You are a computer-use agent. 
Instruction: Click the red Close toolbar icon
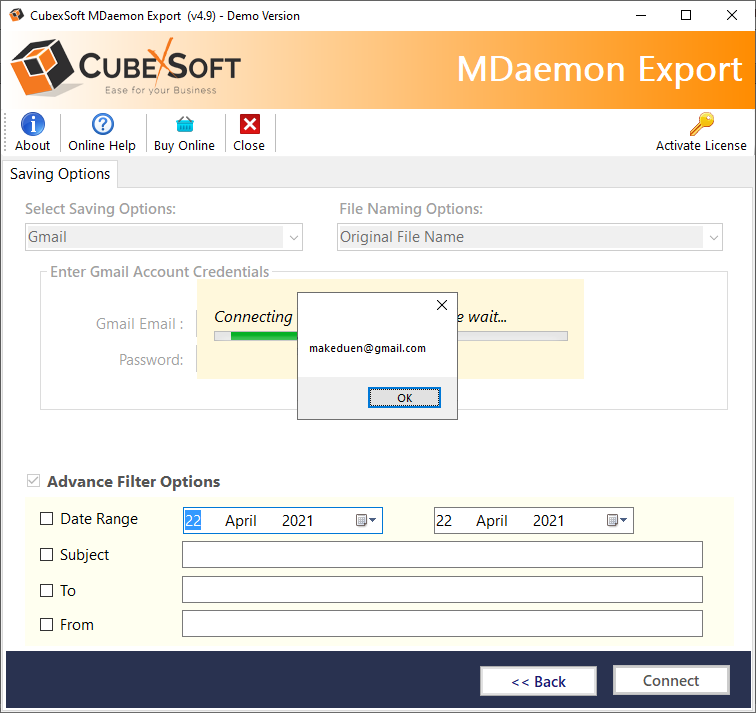pyautogui.click(x=249, y=124)
